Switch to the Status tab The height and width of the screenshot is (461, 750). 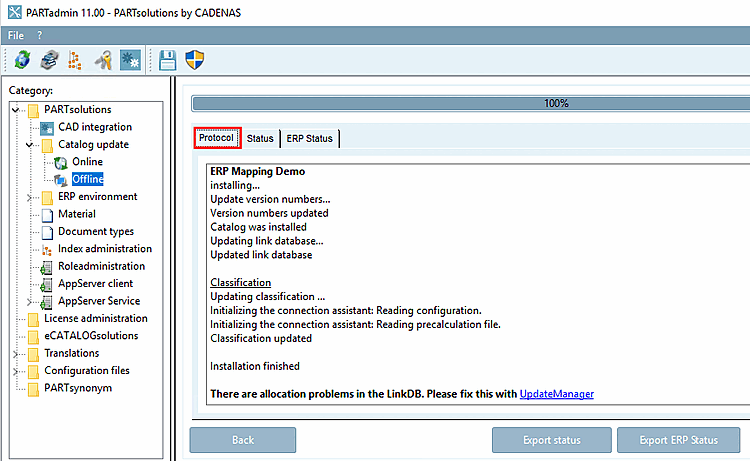click(260, 139)
